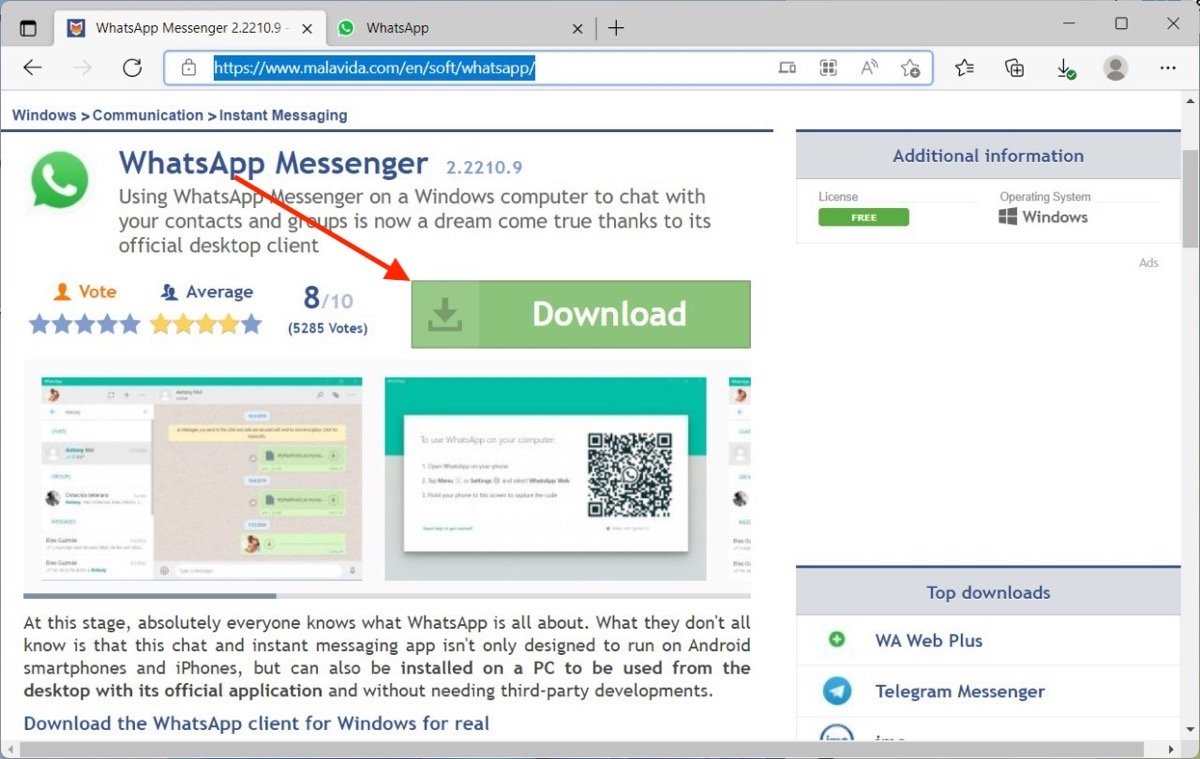Click the 8/10 score

pyautogui.click(x=328, y=298)
